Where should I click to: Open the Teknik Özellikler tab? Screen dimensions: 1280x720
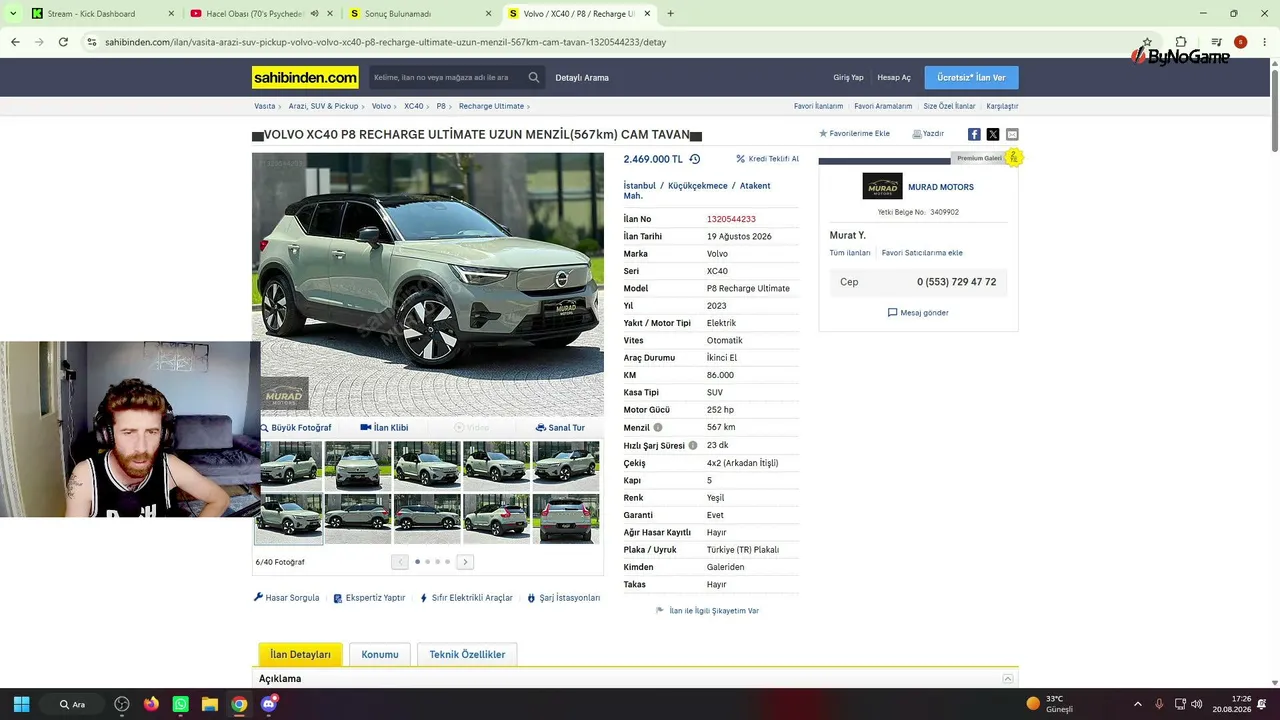[x=467, y=655]
